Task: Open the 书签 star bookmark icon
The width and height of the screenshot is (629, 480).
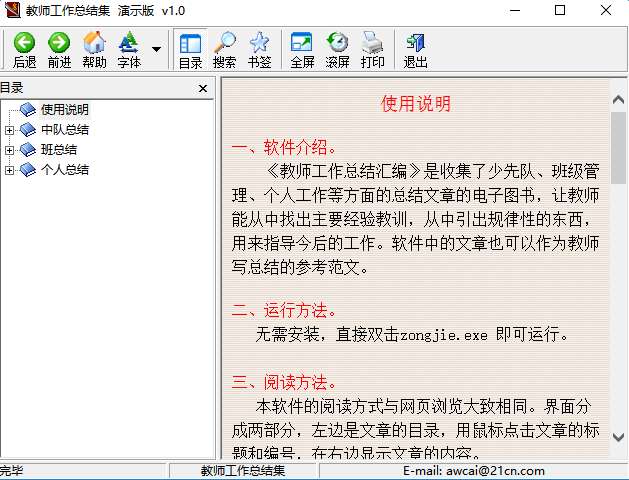Action: (259, 43)
